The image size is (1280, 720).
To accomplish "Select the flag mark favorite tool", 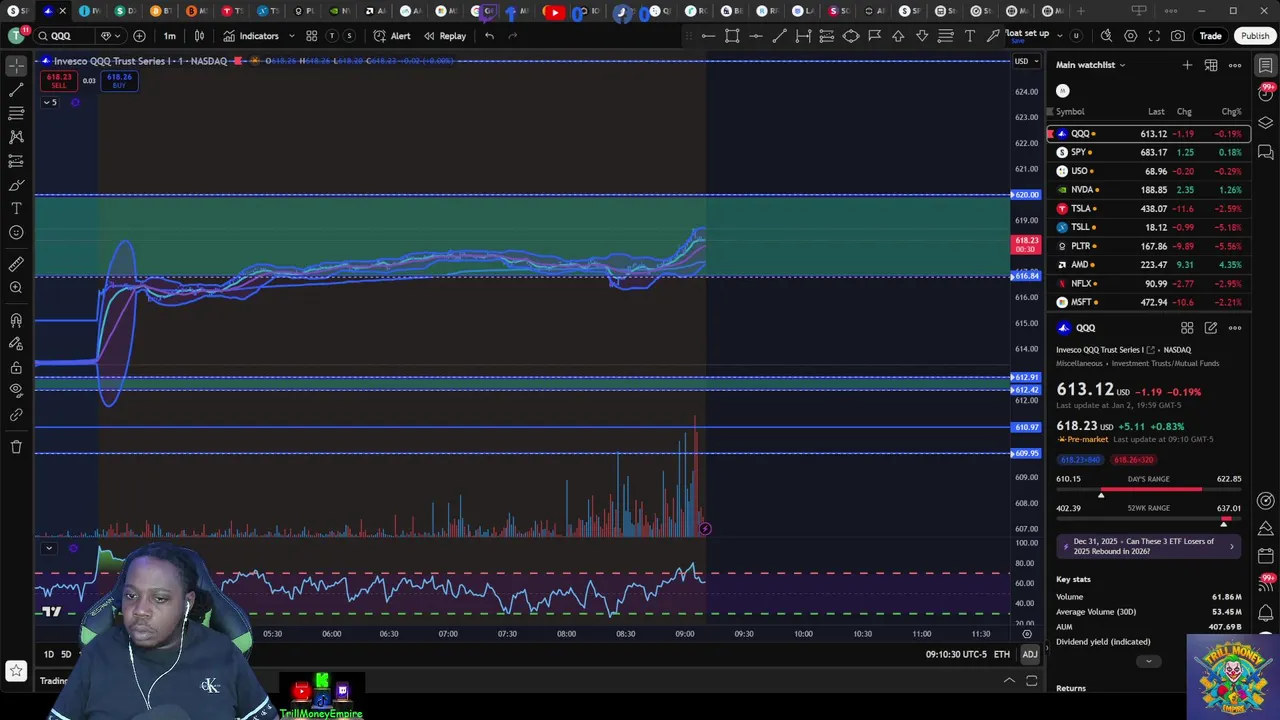I will point(874,36).
